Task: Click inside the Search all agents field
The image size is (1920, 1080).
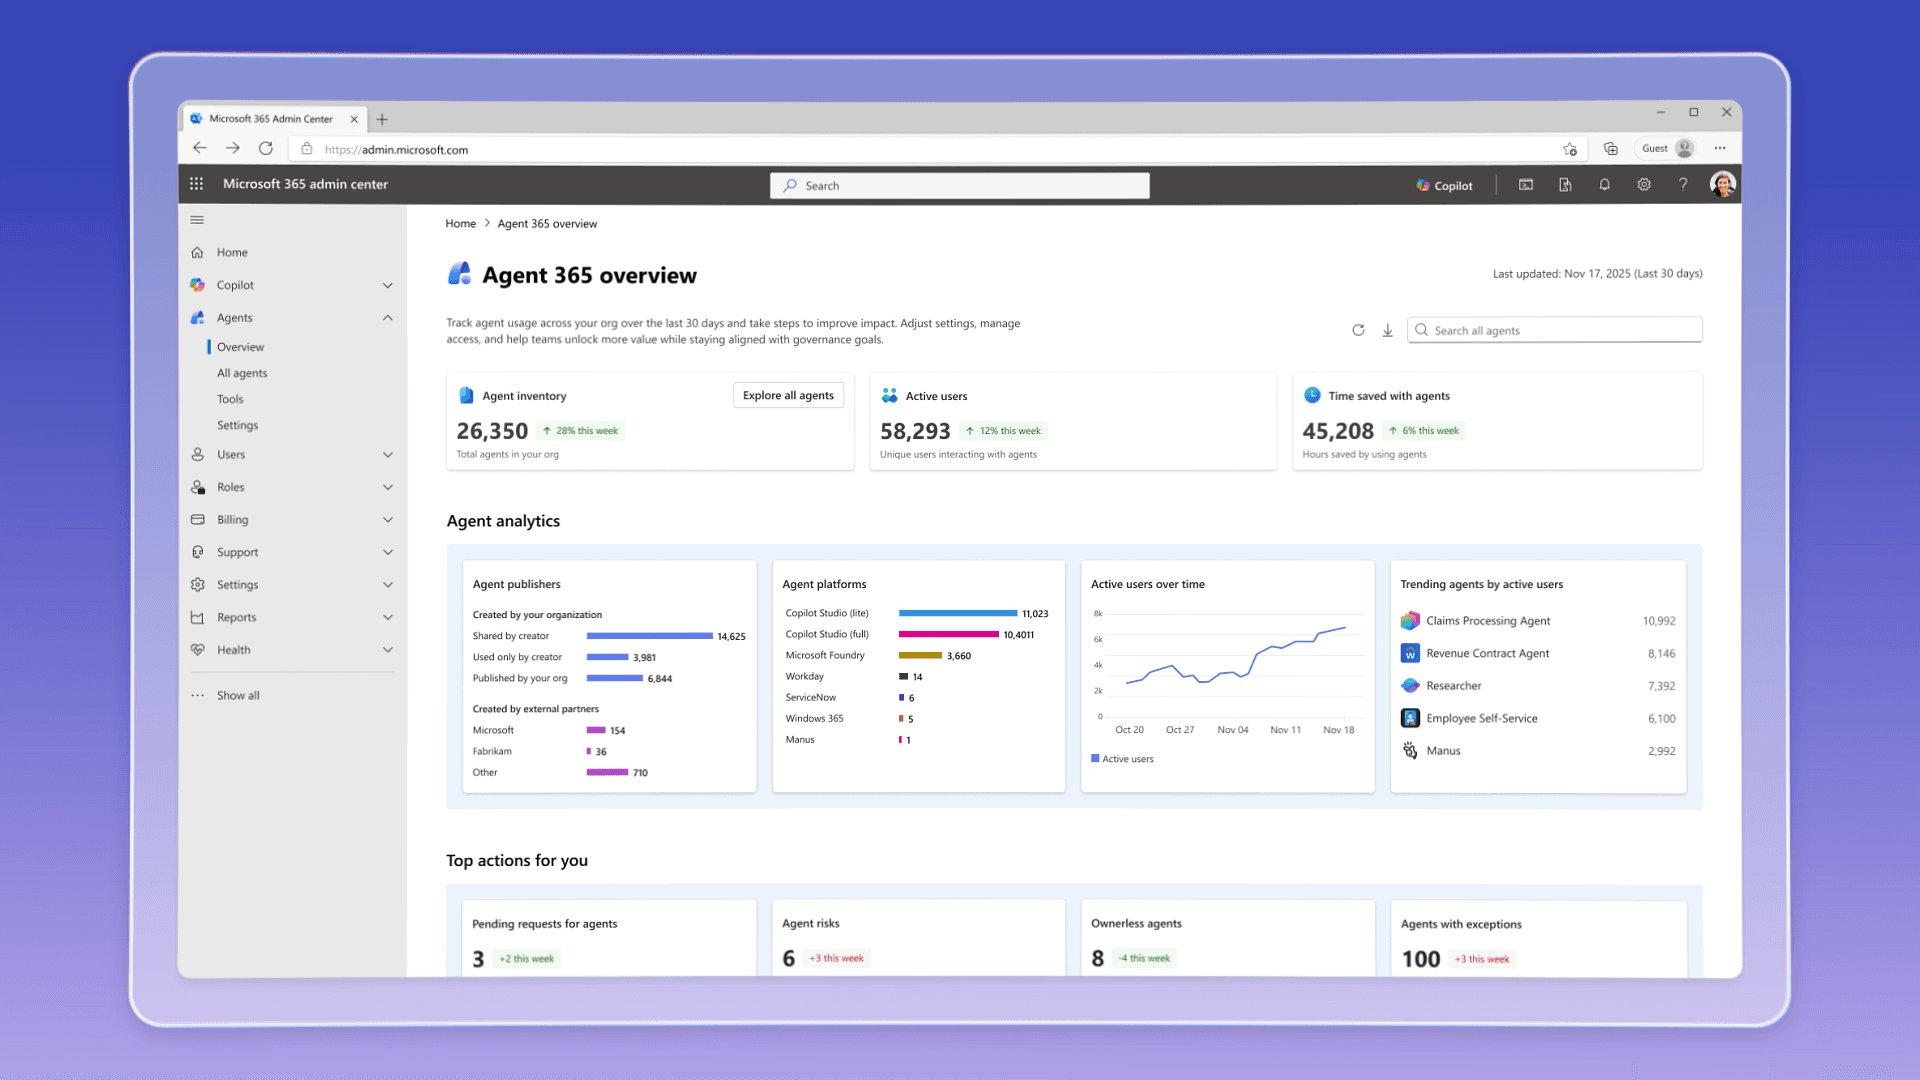Action: click(x=1554, y=330)
